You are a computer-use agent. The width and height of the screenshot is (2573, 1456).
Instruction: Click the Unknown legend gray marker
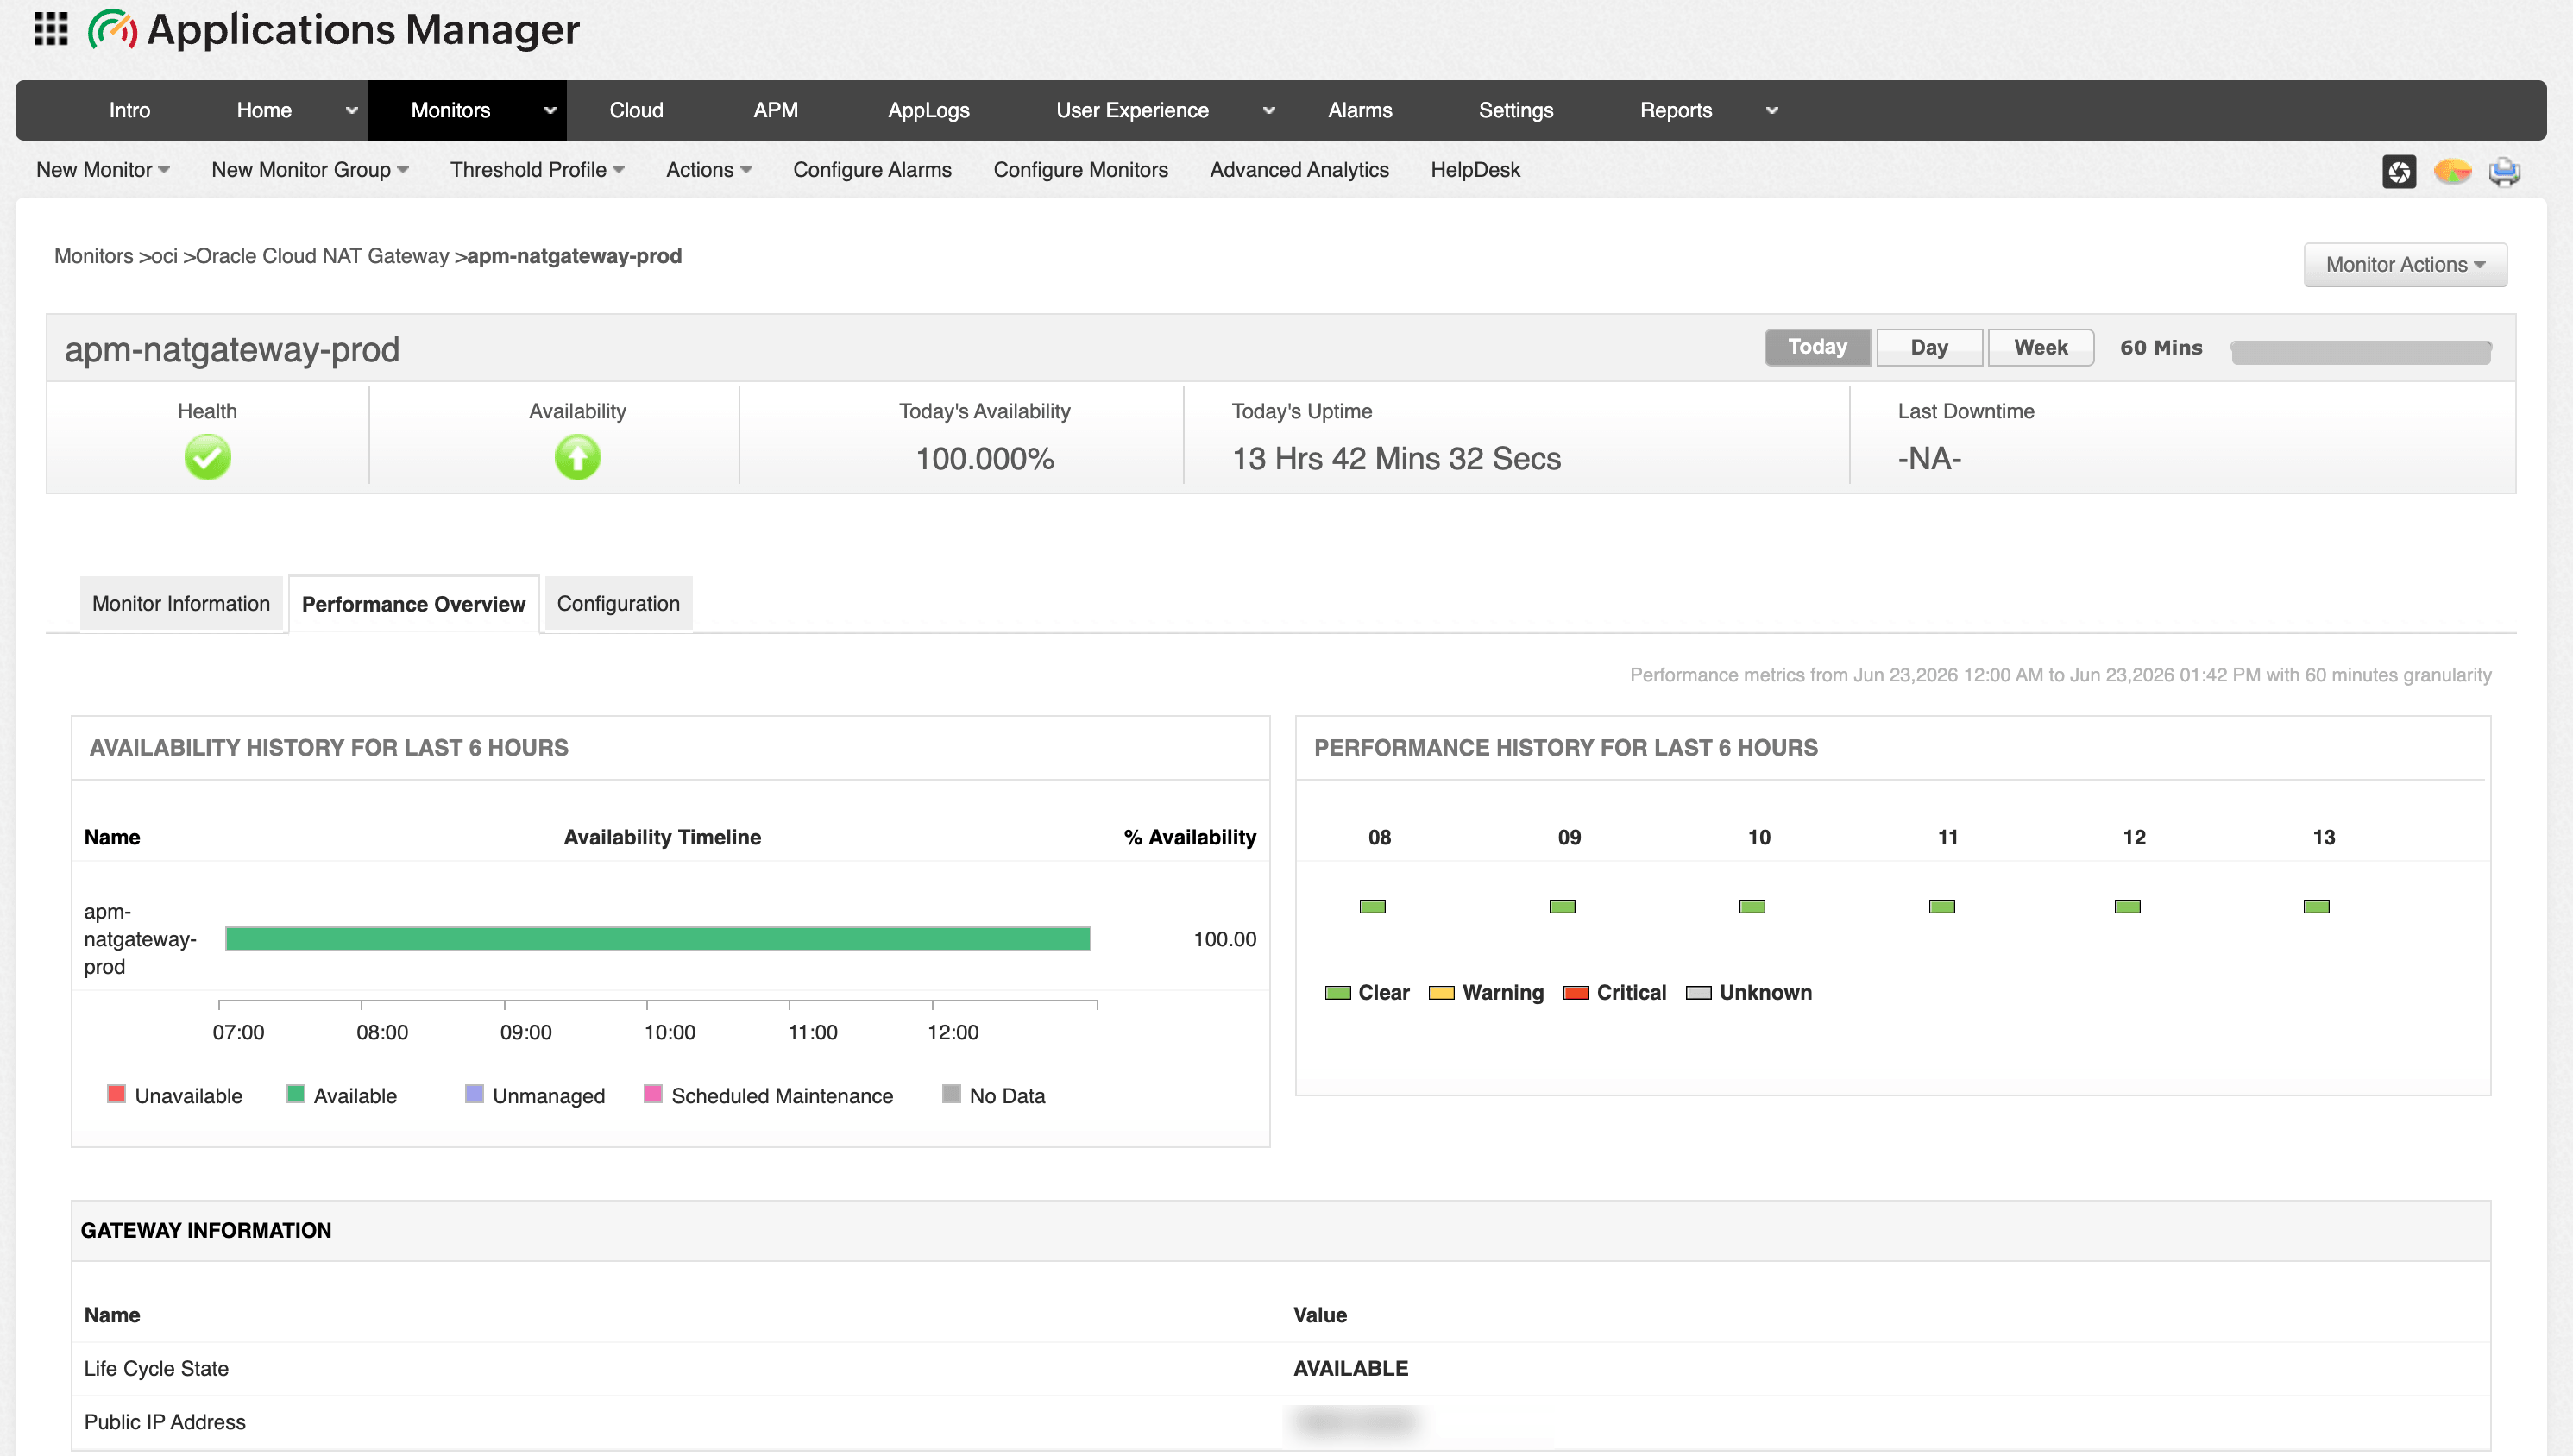(x=1698, y=993)
